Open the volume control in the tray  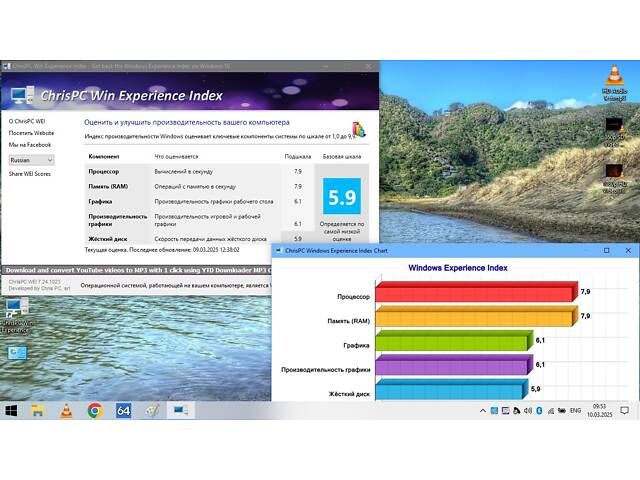tap(528, 411)
